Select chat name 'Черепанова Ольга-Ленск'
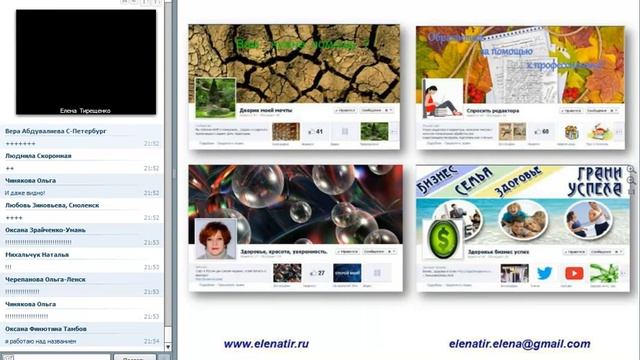640x360 pixels. coord(45,279)
